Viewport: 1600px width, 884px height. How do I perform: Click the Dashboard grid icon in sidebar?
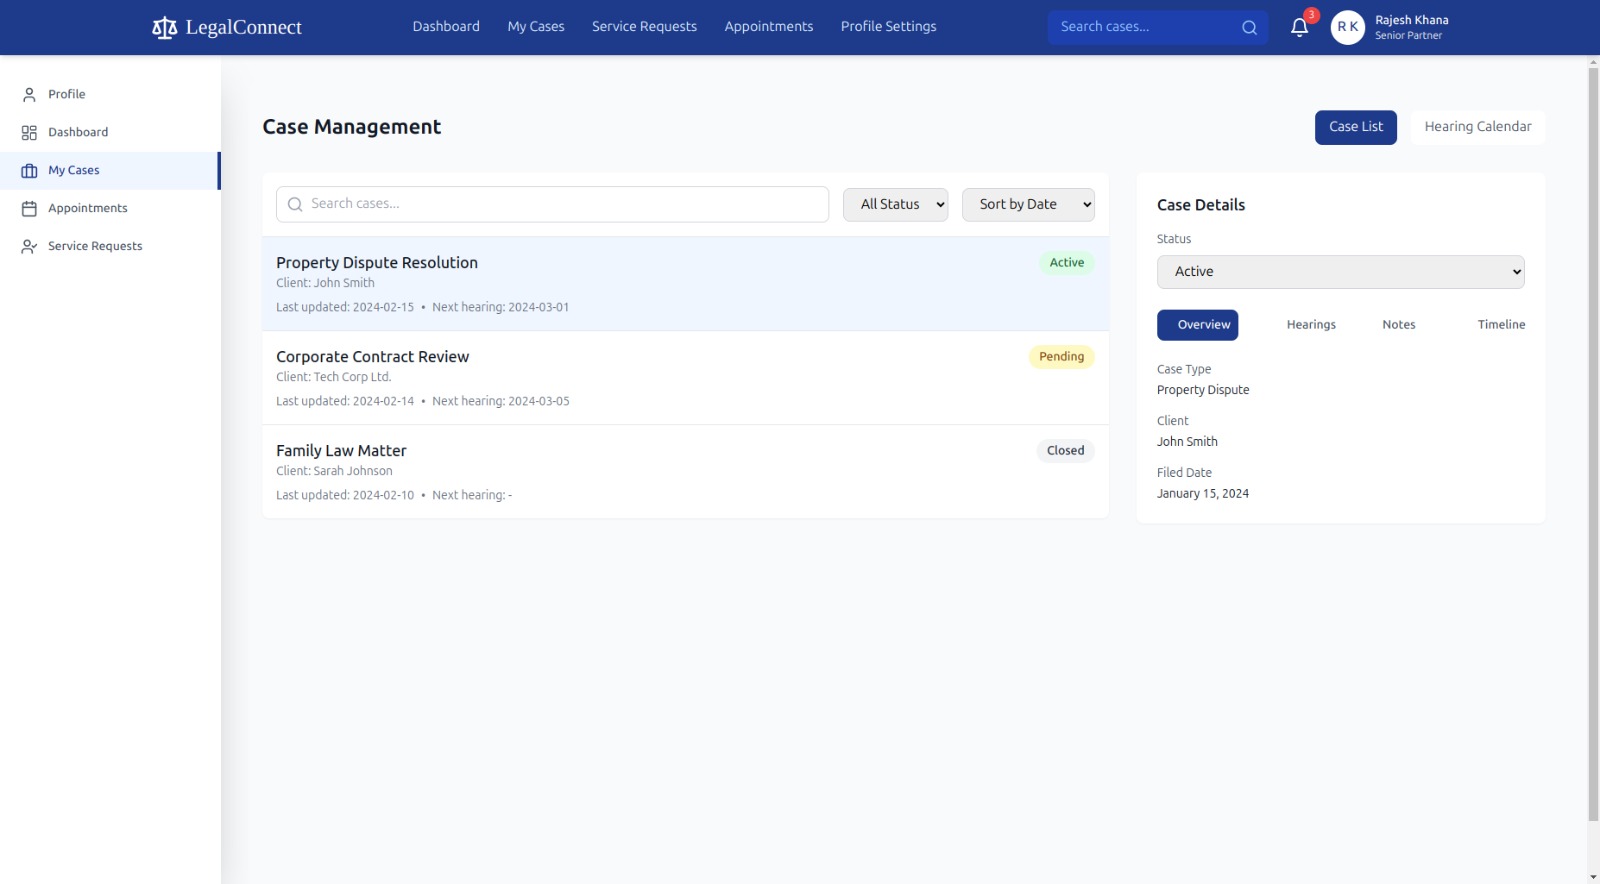click(29, 132)
